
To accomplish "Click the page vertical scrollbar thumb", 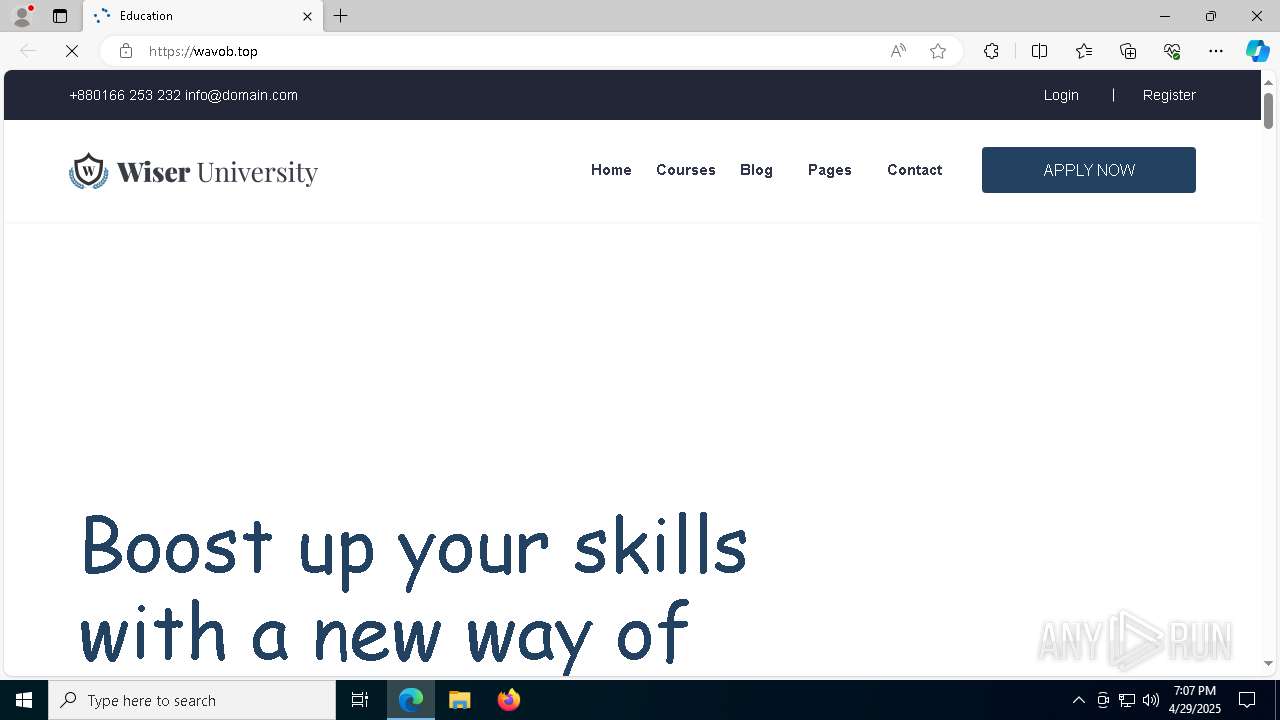I will pyautogui.click(x=1268, y=110).
